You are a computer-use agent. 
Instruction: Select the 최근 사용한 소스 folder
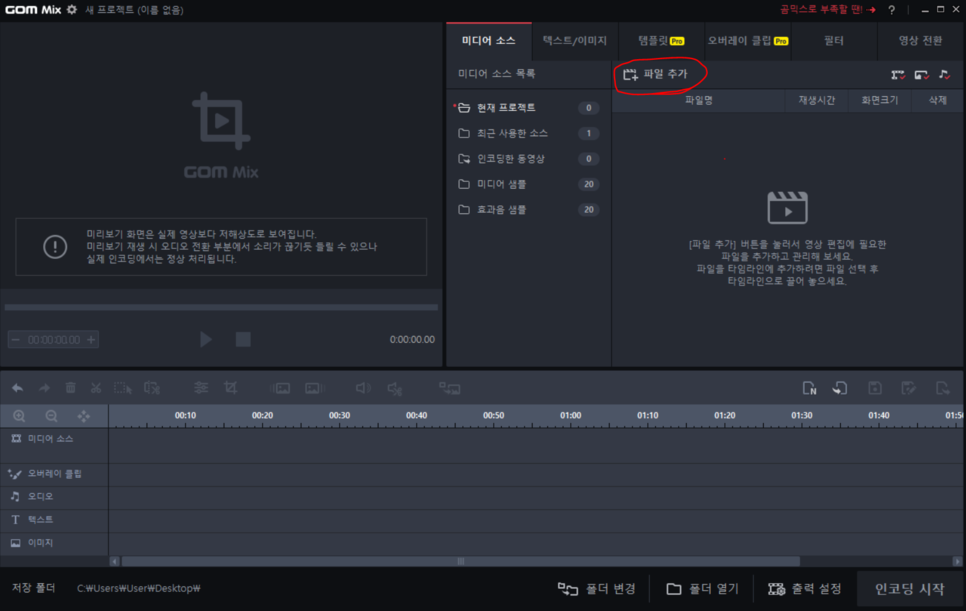529,133
